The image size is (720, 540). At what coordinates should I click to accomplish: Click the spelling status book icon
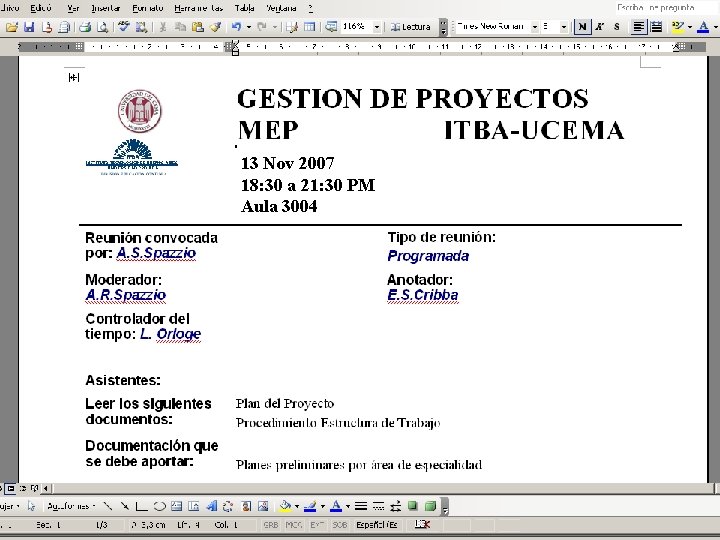tap(422, 524)
